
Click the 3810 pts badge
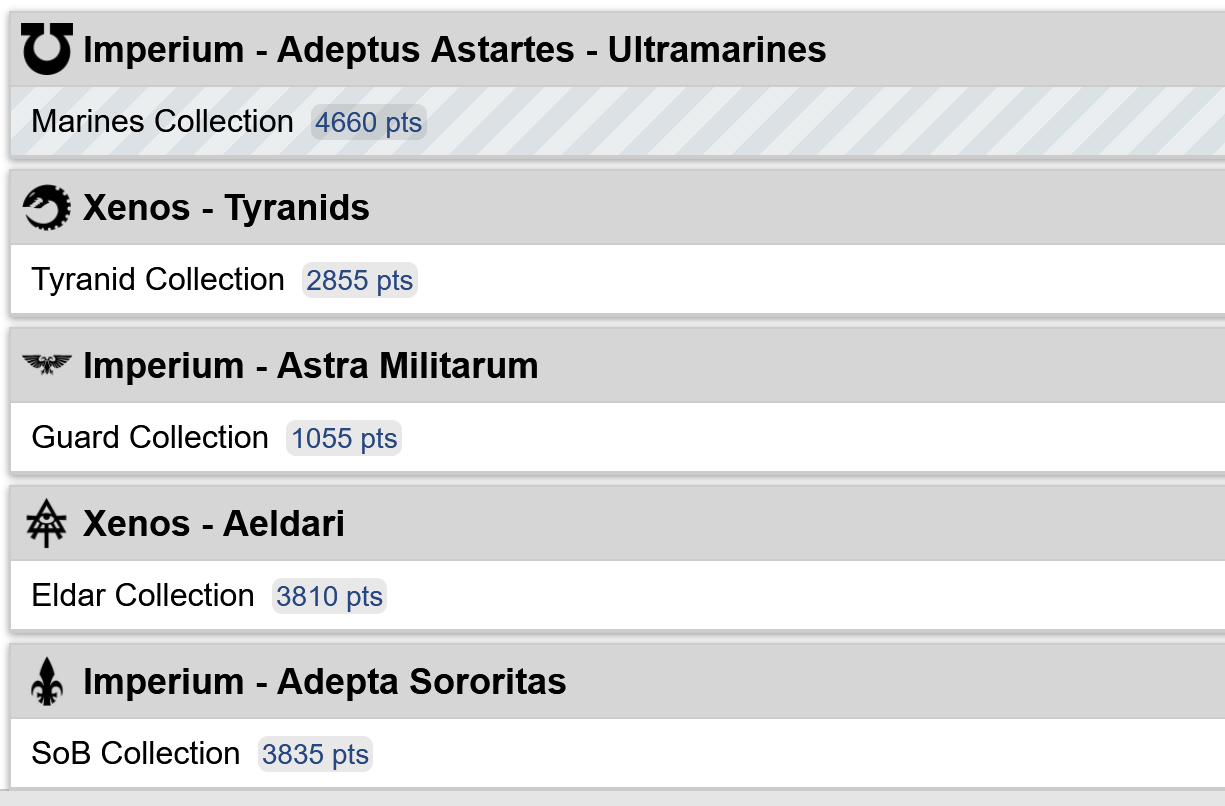(330, 597)
